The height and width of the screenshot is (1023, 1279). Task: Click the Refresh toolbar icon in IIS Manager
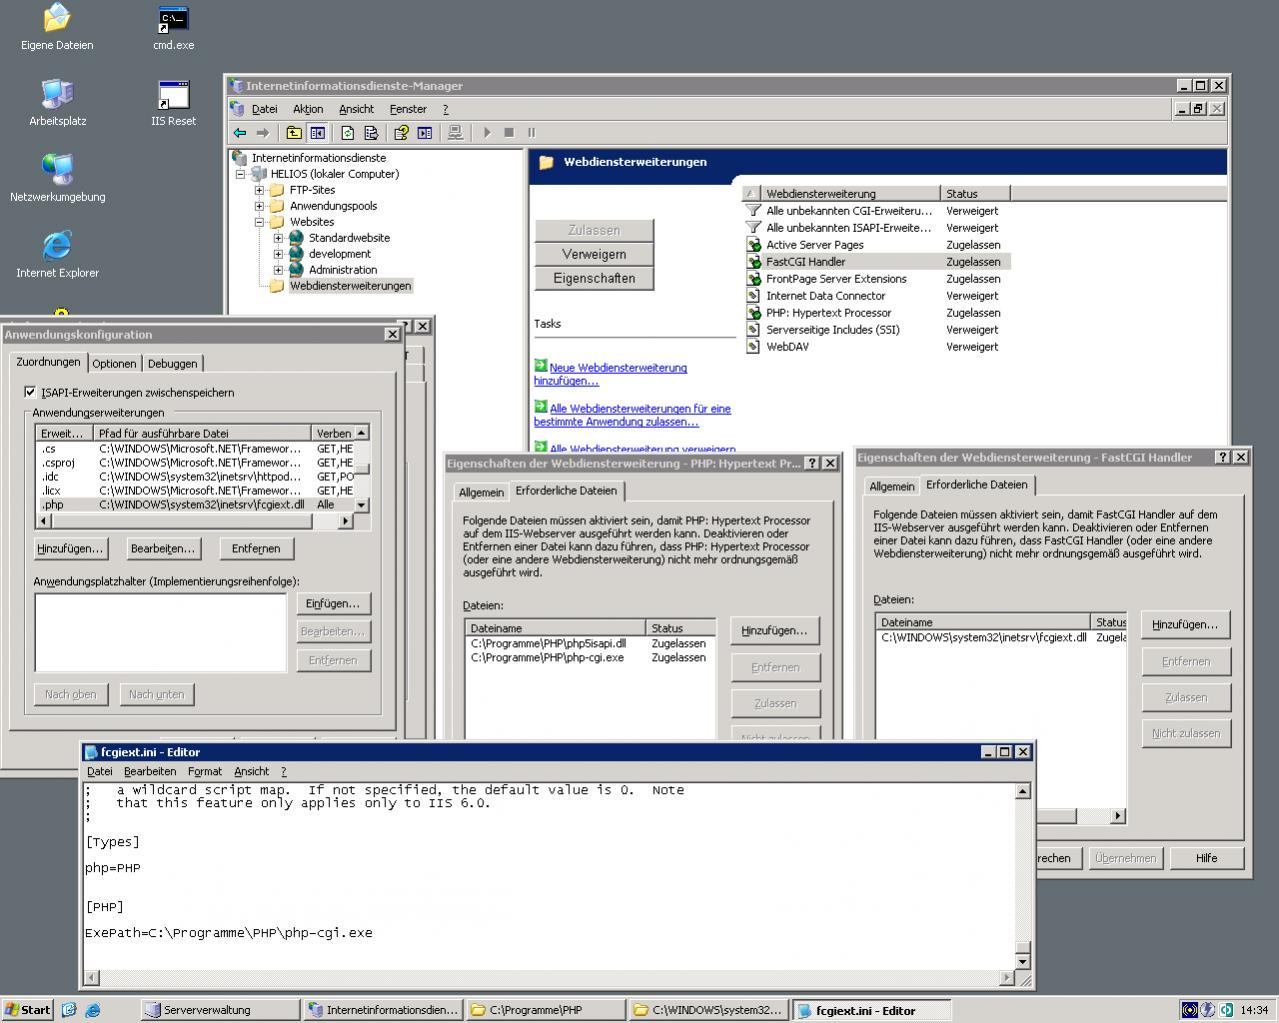pos(348,132)
